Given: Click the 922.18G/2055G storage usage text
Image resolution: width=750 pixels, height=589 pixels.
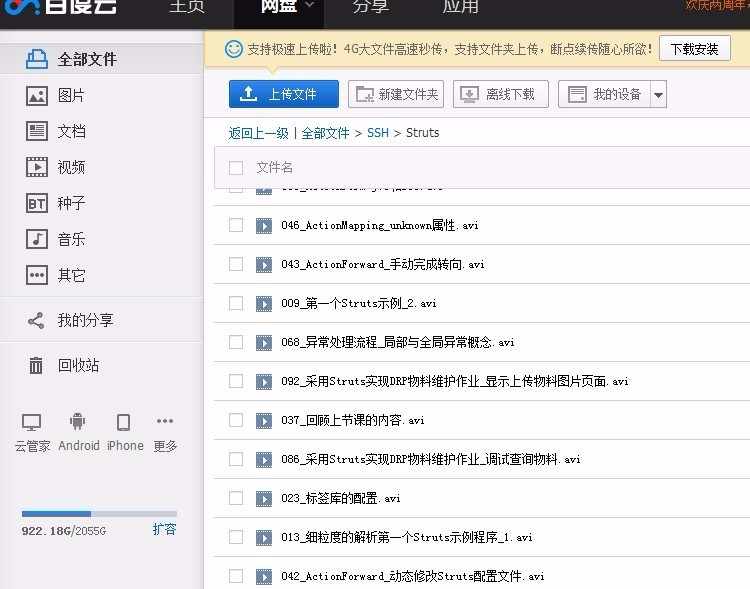Looking at the screenshot, I should (x=64, y=531).
